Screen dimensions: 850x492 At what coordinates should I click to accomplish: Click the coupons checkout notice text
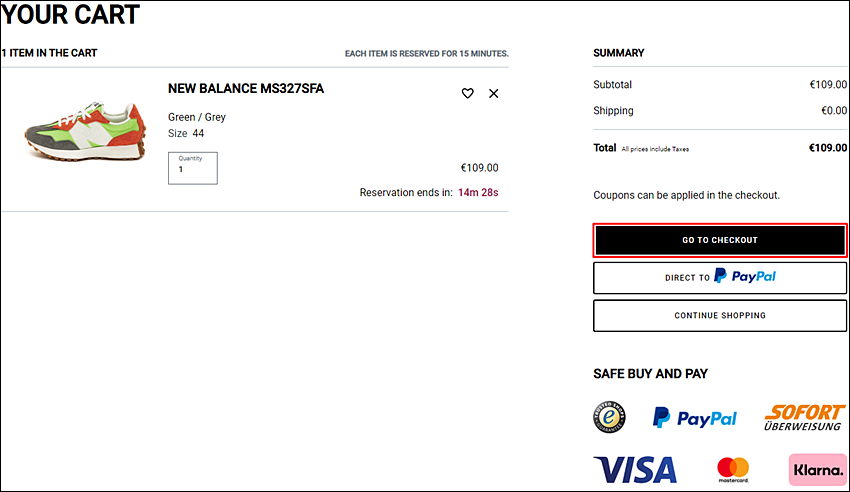(686, 195)
